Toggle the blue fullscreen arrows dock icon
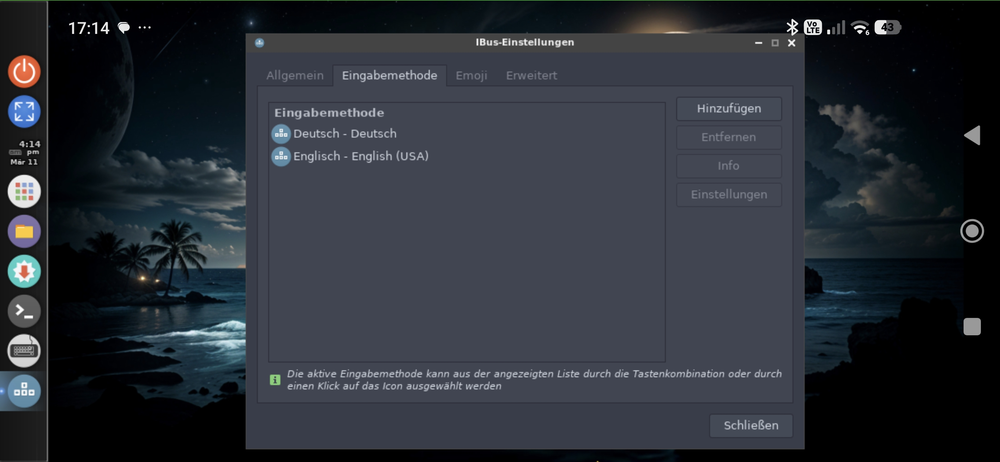 (24, 112)
